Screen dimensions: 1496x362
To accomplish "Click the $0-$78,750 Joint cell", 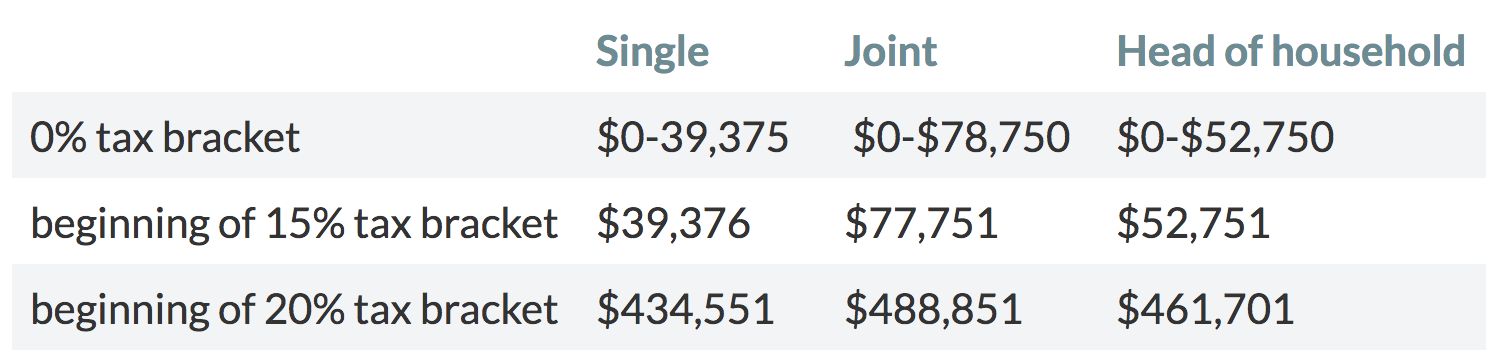I will coord(961,137).
